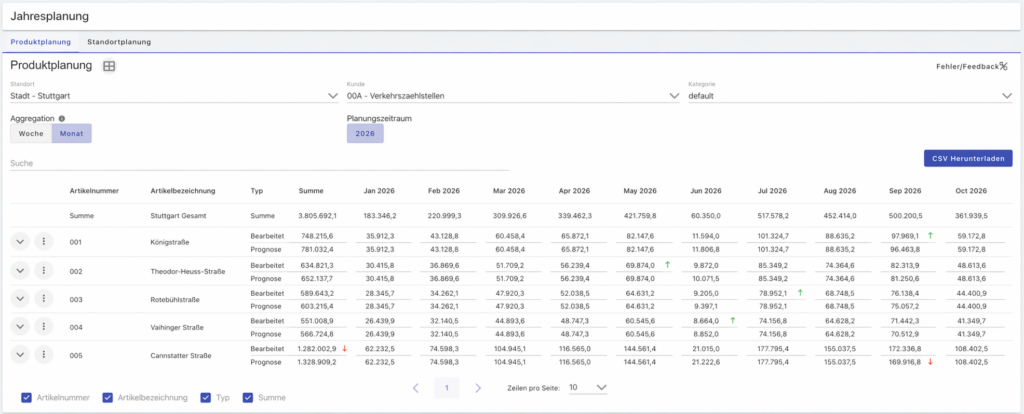
Task: Uncheck the Artikelnummer column checkbox
Action: coord(27,397)
